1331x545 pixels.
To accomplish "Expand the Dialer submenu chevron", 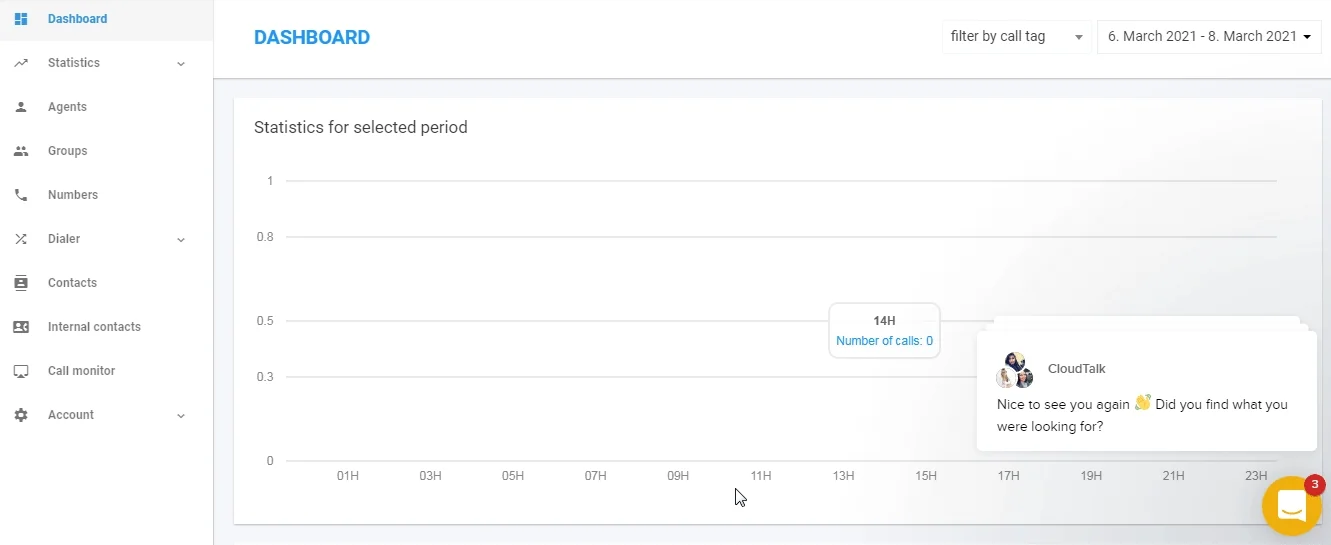I will click(x=181, y=240).
